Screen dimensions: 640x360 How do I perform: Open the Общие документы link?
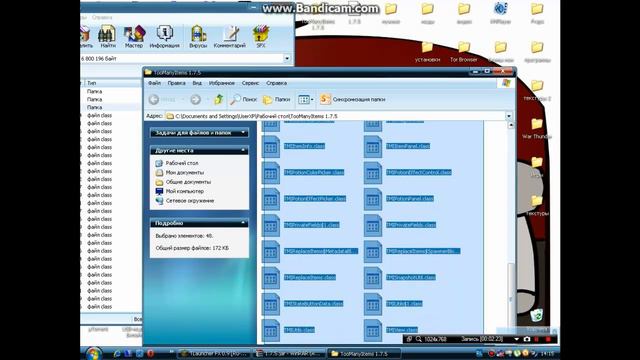tap(188, 182)
